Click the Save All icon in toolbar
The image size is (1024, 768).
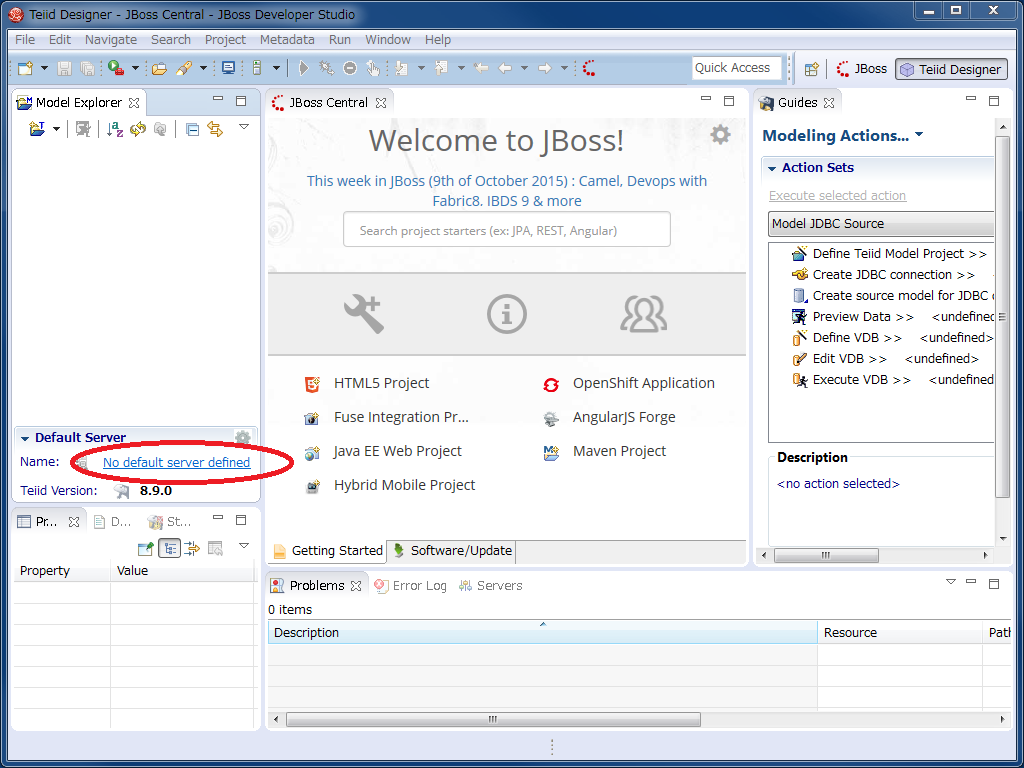[87, 68]
